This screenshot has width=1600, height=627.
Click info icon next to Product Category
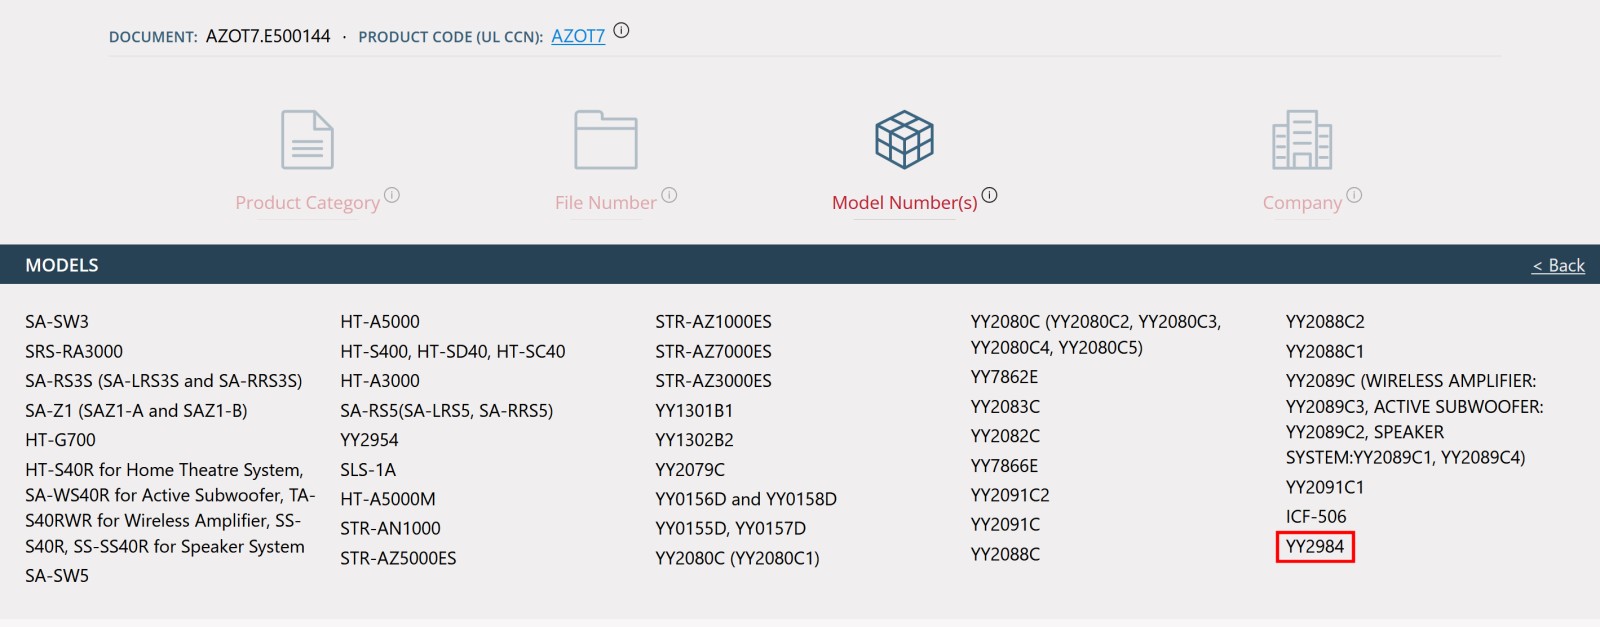(392, 195)
